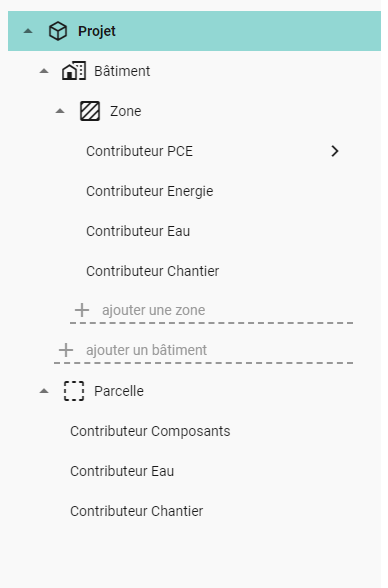Click the Bâtiment building icon

click(74, 71)
